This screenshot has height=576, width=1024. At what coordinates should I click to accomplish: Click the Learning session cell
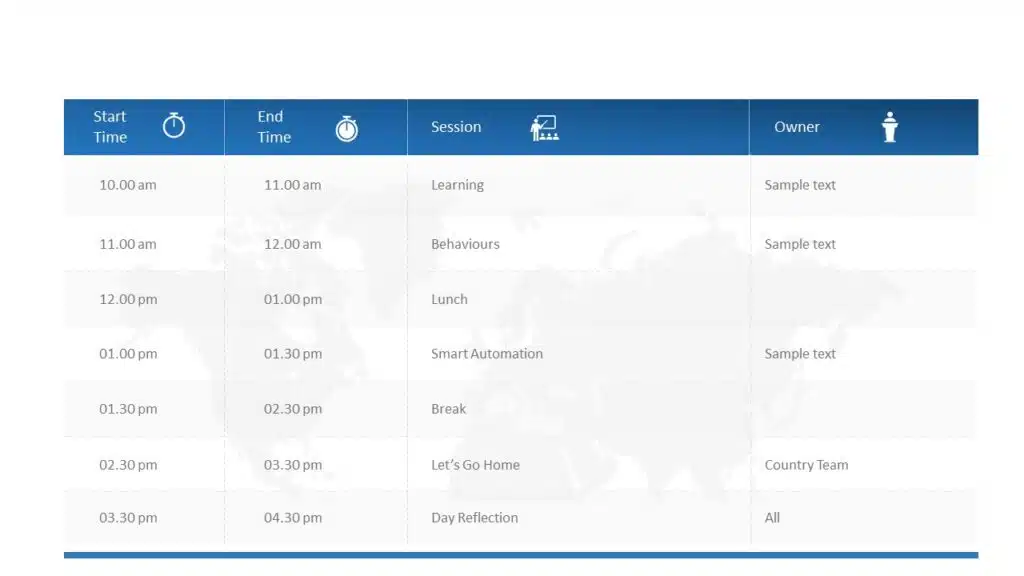click(x=457, y=185)
